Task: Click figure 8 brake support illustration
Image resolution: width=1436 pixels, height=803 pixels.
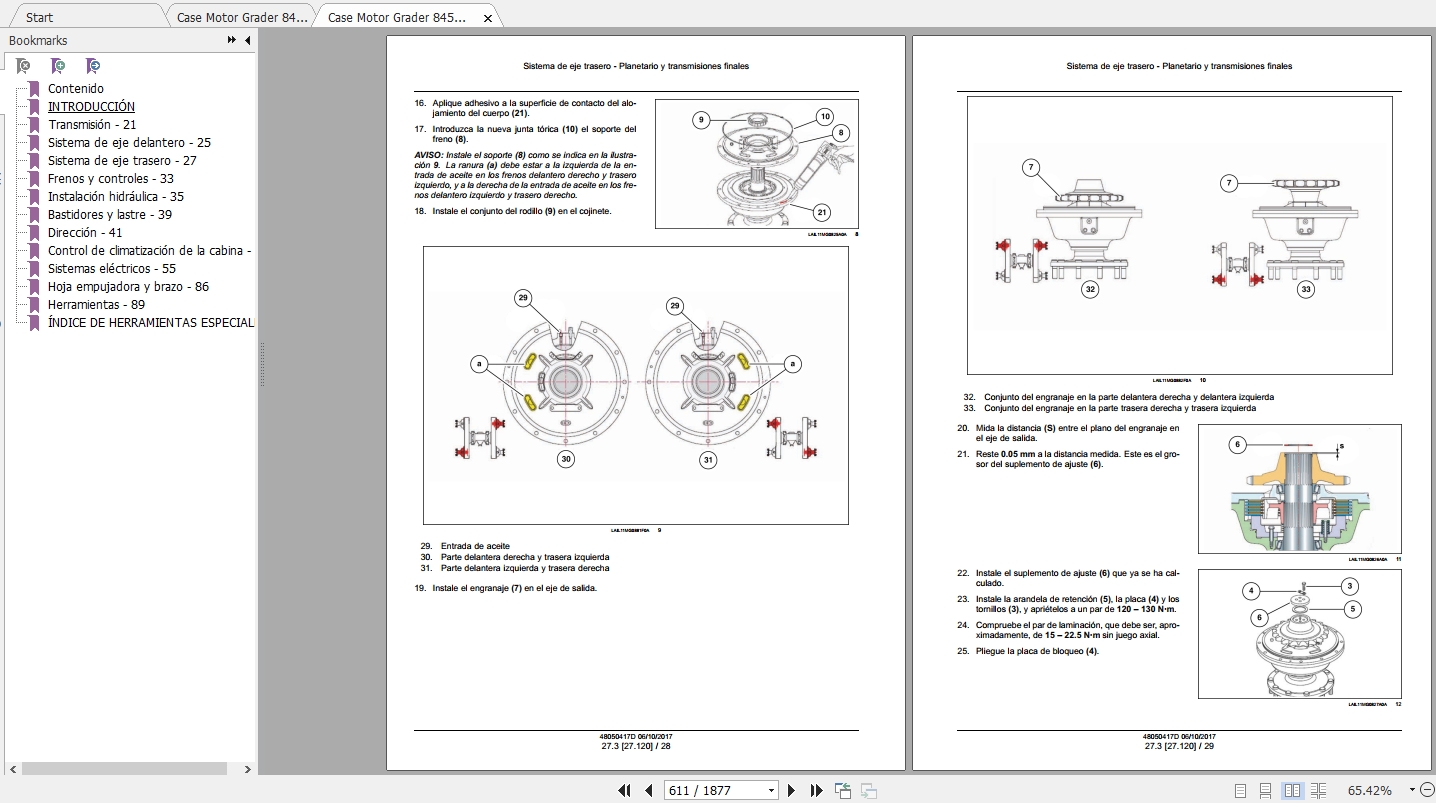Action: tap(757, 164)
